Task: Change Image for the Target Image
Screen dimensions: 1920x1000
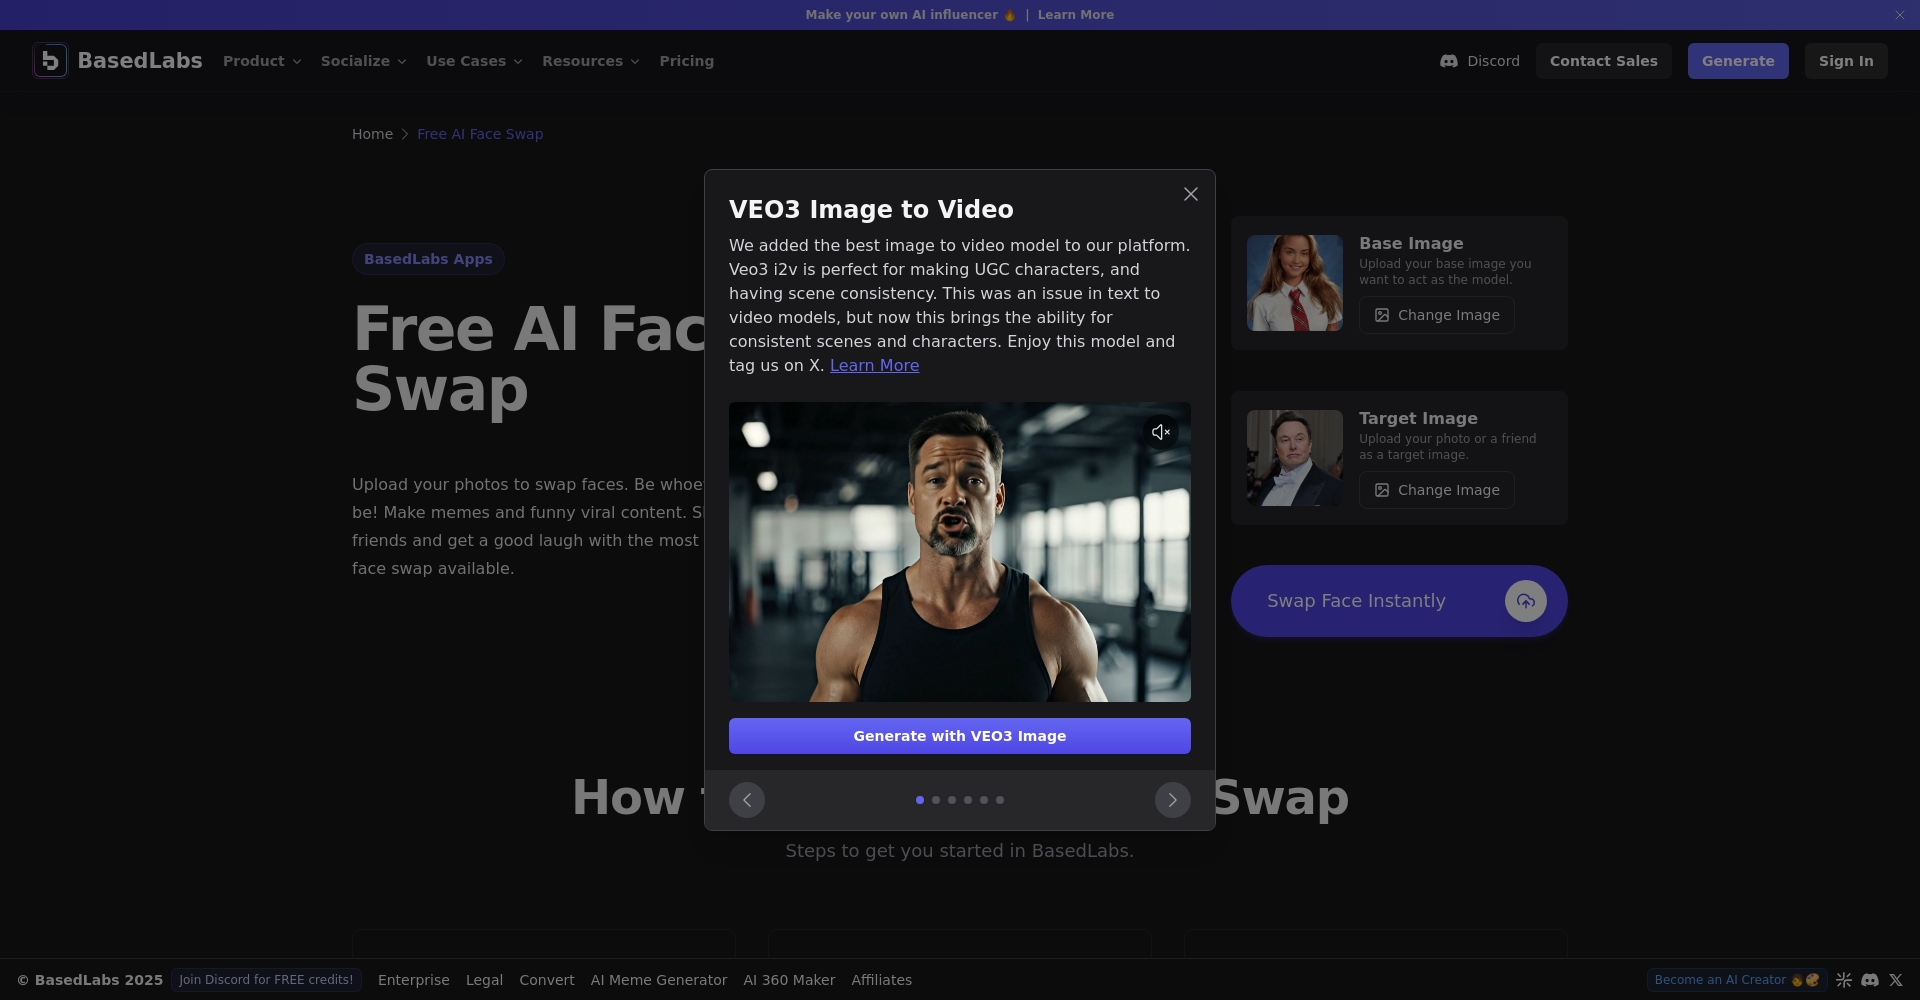Action: coord(1436,490)
